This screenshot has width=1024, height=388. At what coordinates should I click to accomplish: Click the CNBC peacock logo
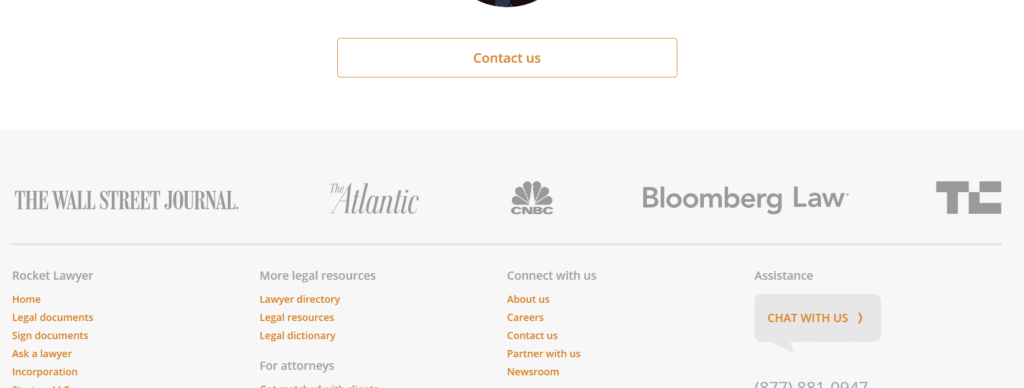tap(532, 198)
